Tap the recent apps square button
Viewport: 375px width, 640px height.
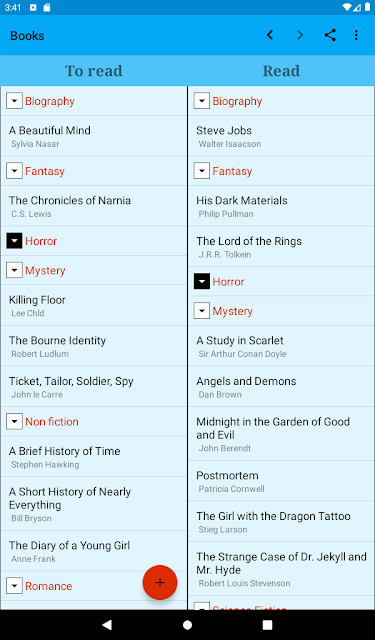[267, 624]
